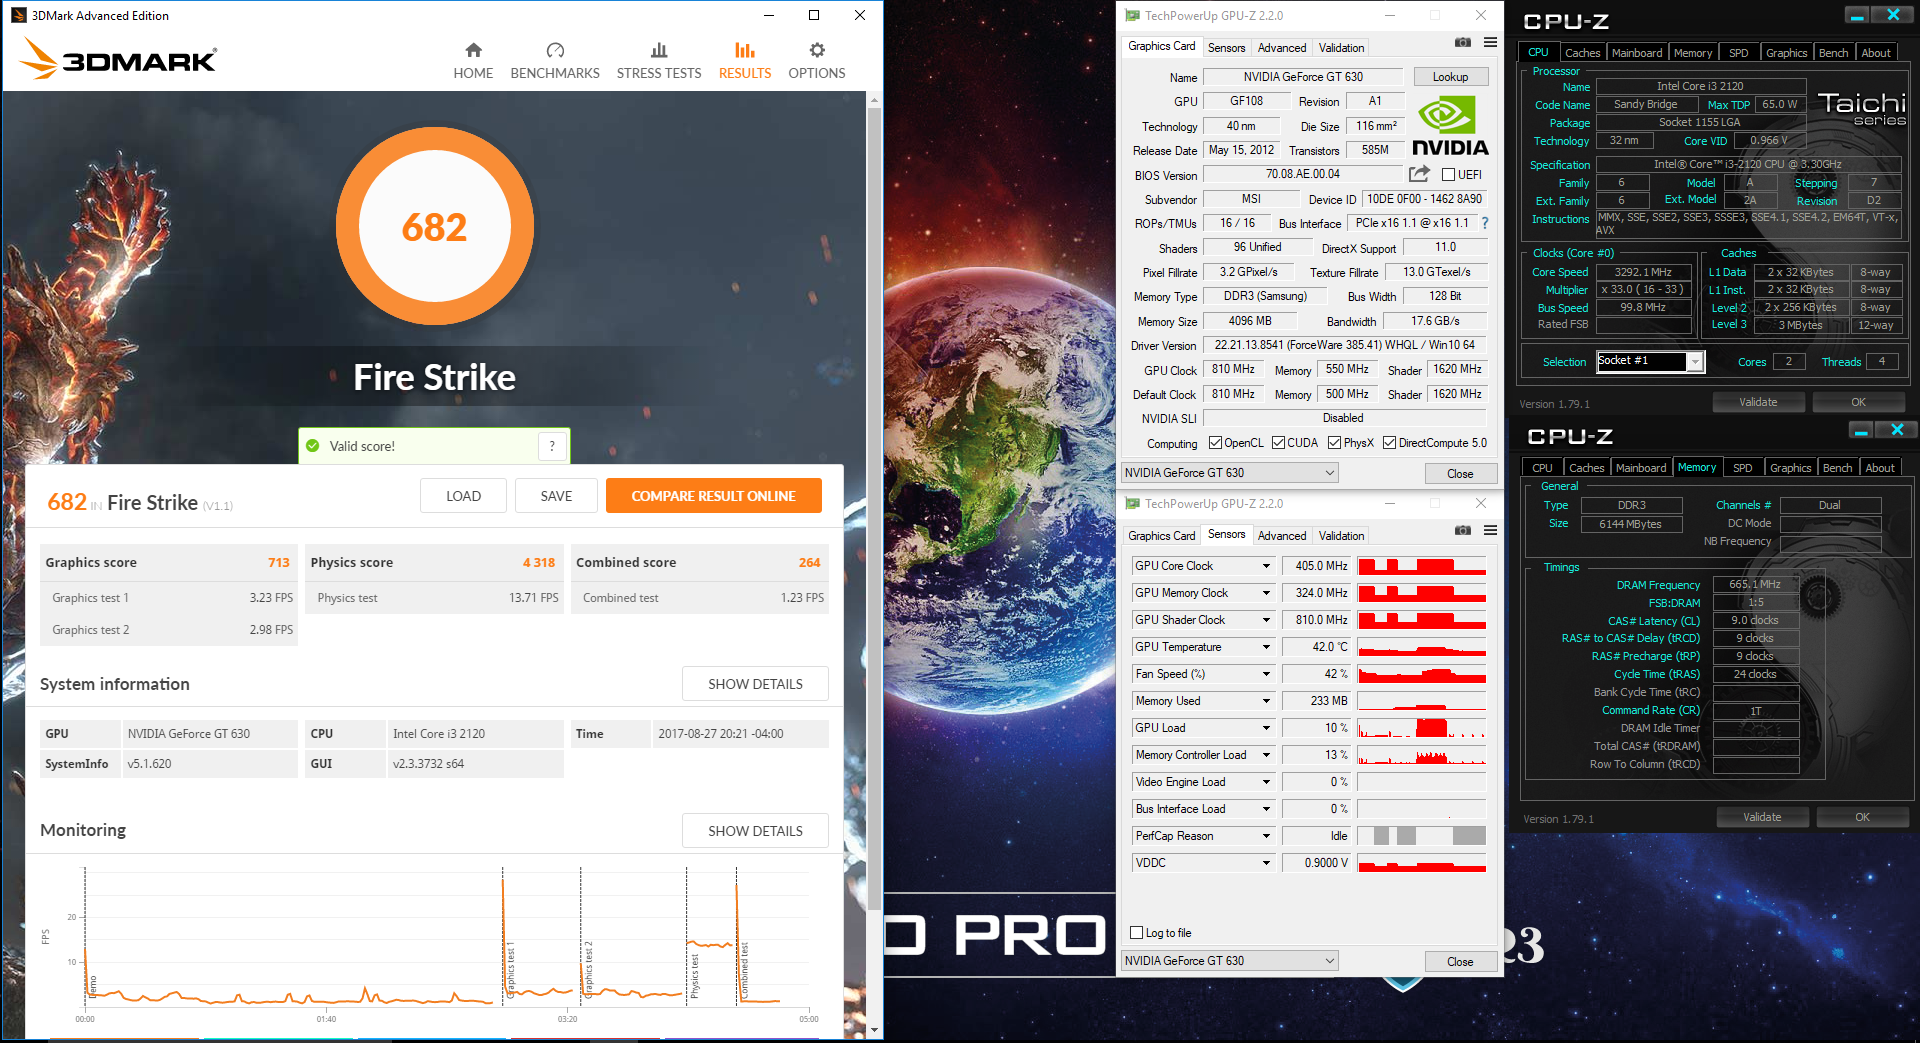
Task: Click the LOAD button in 3DMark
Action: pyautogui.click(x=463, y=496)
